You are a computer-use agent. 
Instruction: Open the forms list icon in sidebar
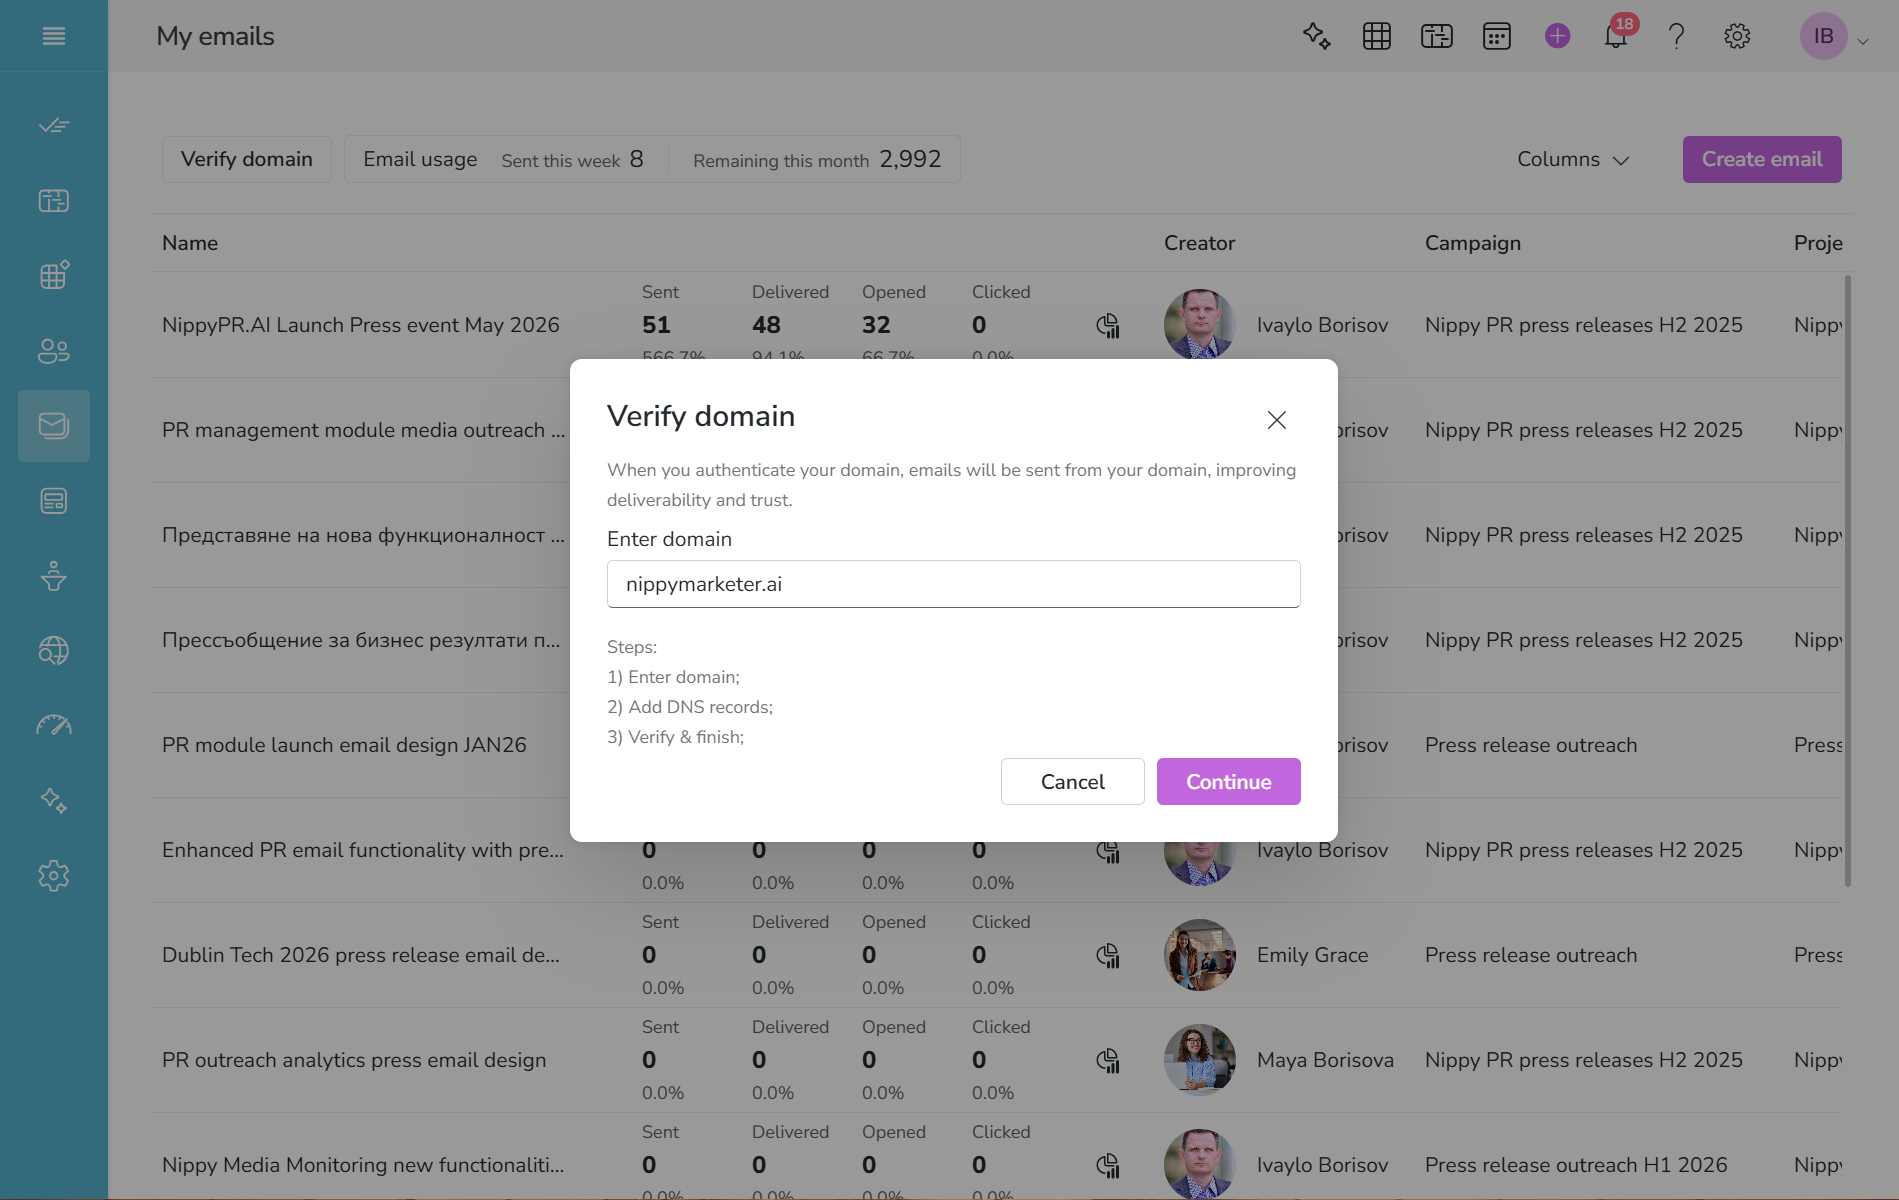pyautogui.click(x=54, y=501)
